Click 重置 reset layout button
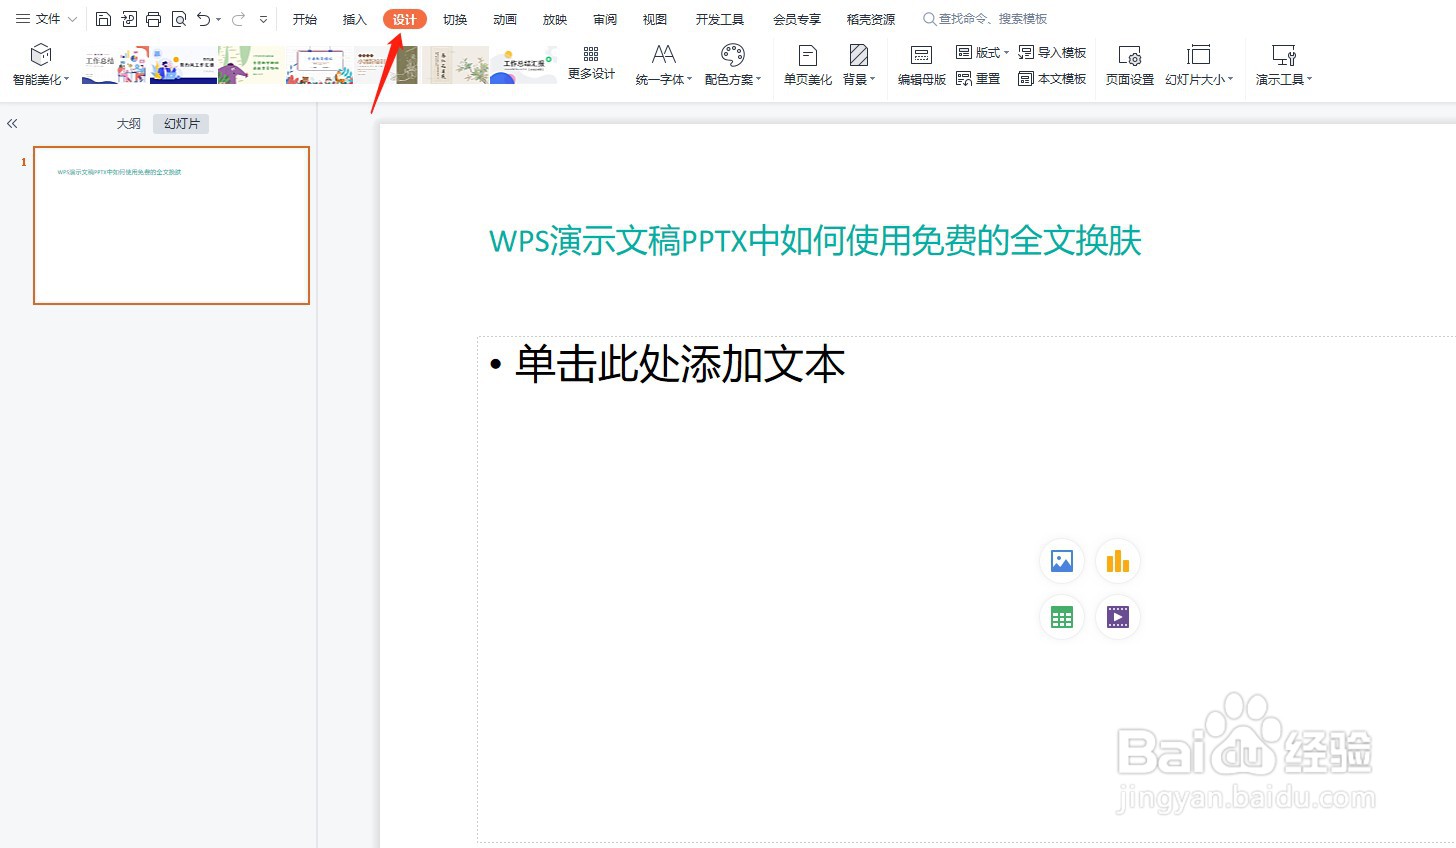Viewport: 1456px width, 848px height. (x=978, y=78)
